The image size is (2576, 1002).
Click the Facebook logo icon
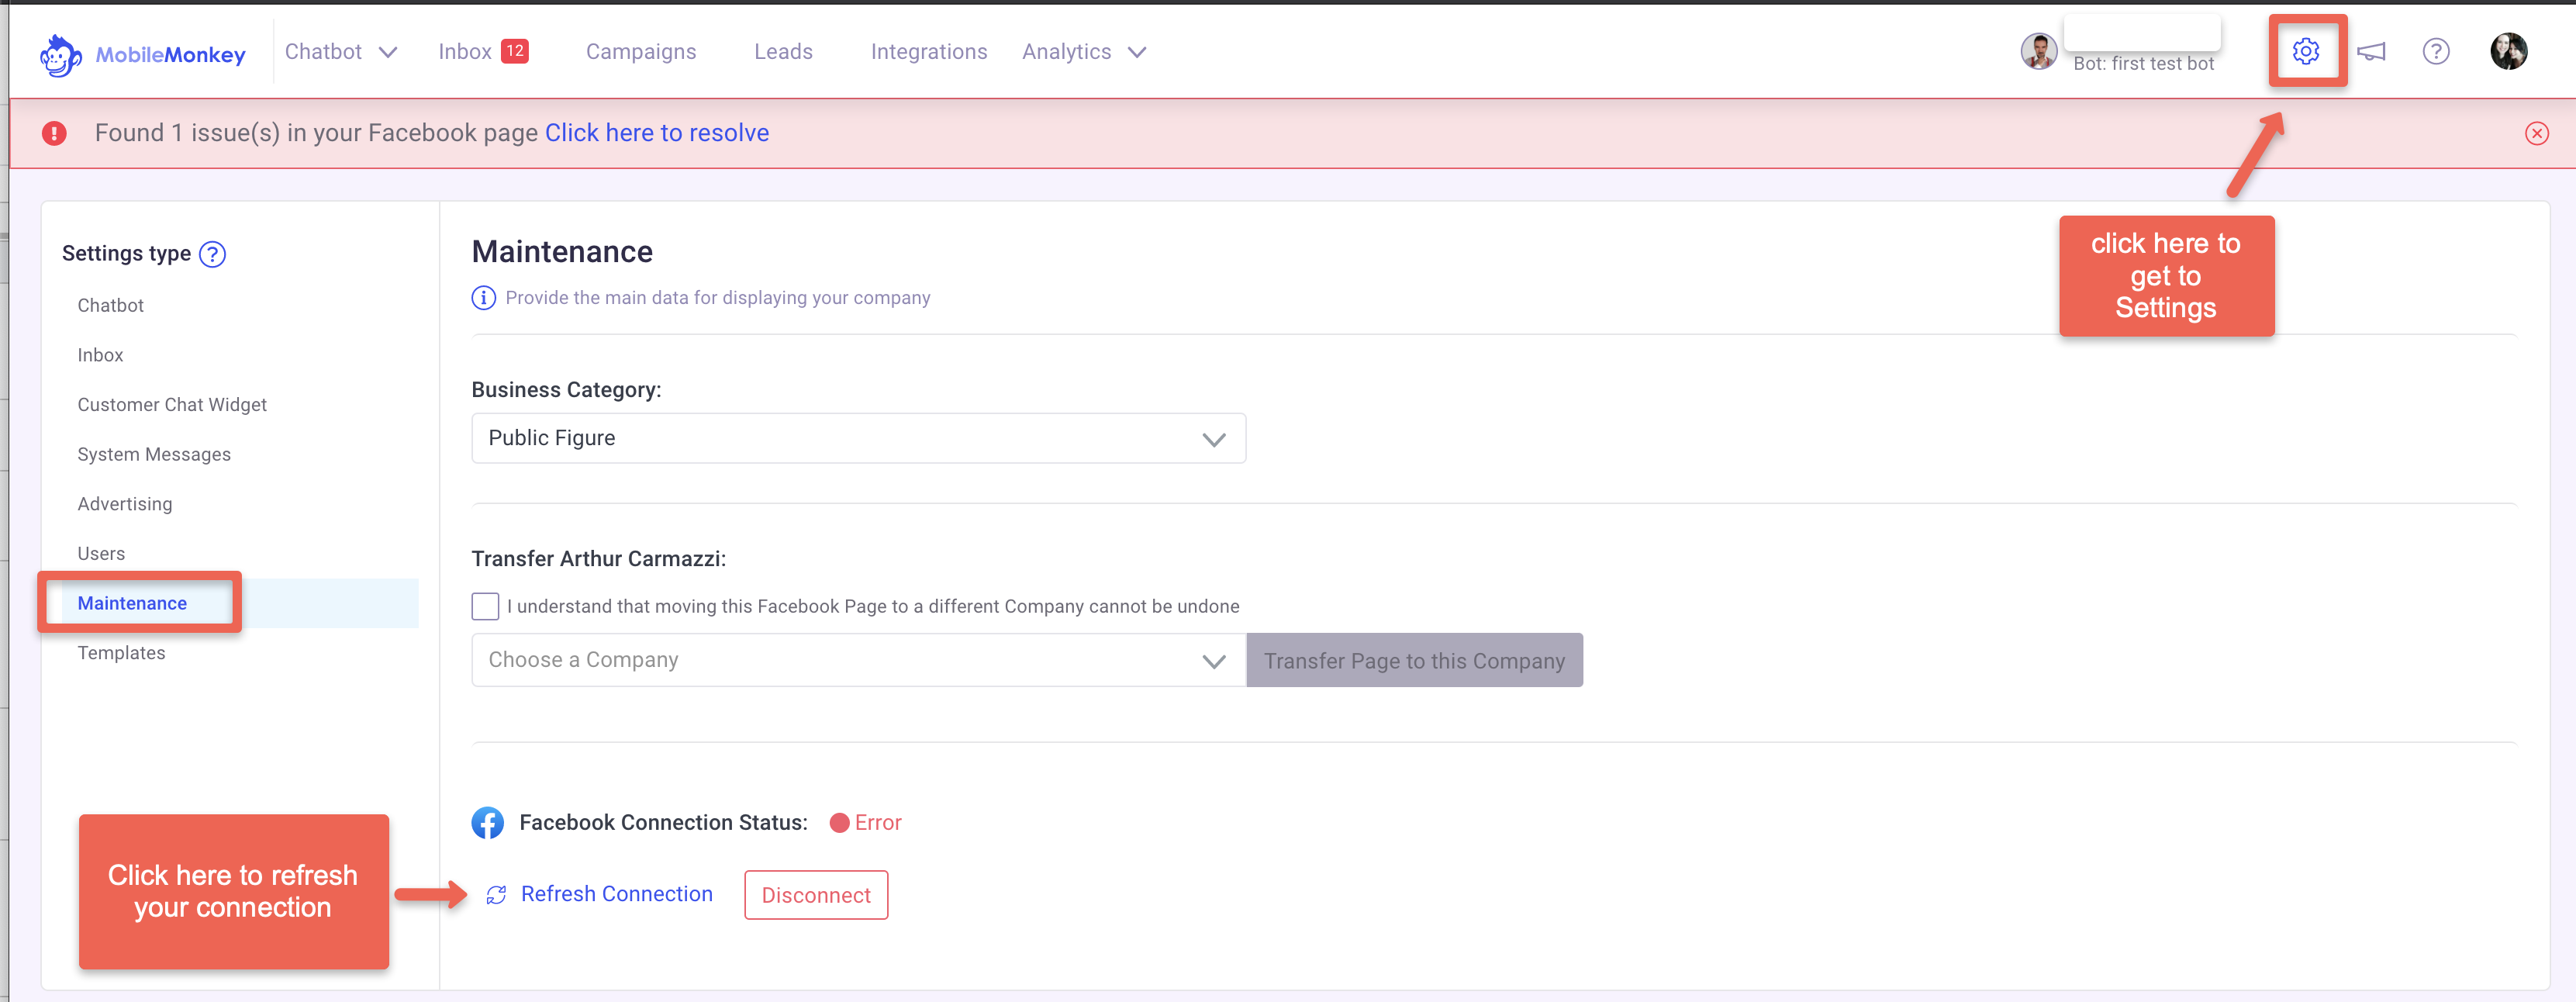[x=488, y=822]
